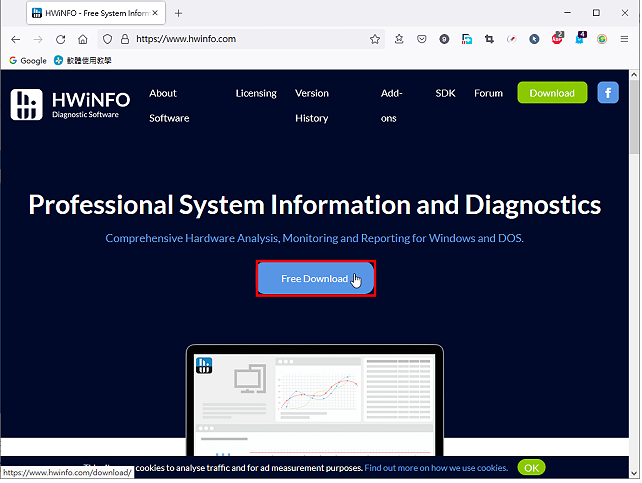The image size is (642, 483).
Task: Click 'Professional System Information and Diagnostics' heading
Action: coord(315,204)
